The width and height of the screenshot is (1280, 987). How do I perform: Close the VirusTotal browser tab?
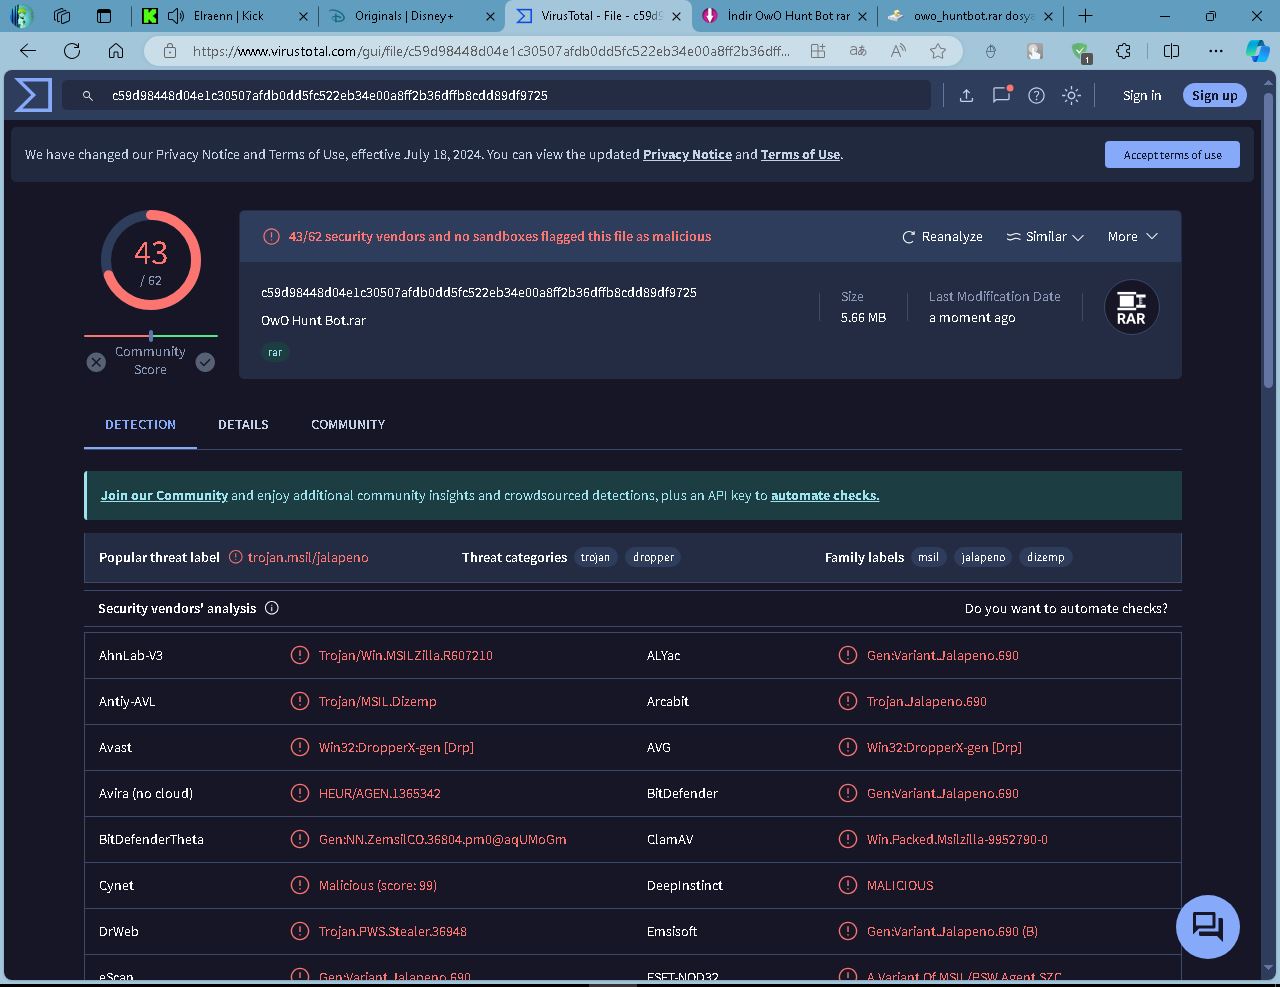(x=676, y=16)
